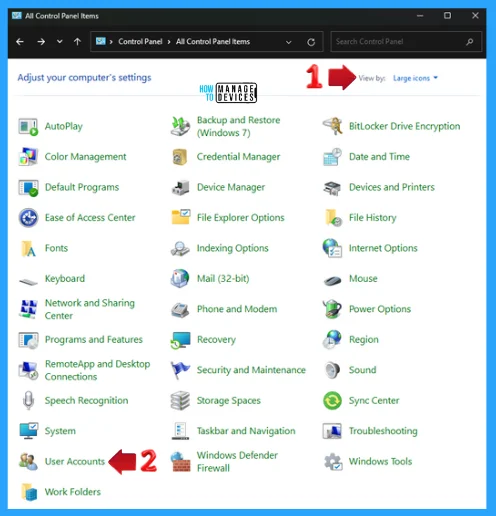Select Control Panel in the breadcrumb path
The height and width of the screenshot is (516, 496).
(x=140, y=42)
